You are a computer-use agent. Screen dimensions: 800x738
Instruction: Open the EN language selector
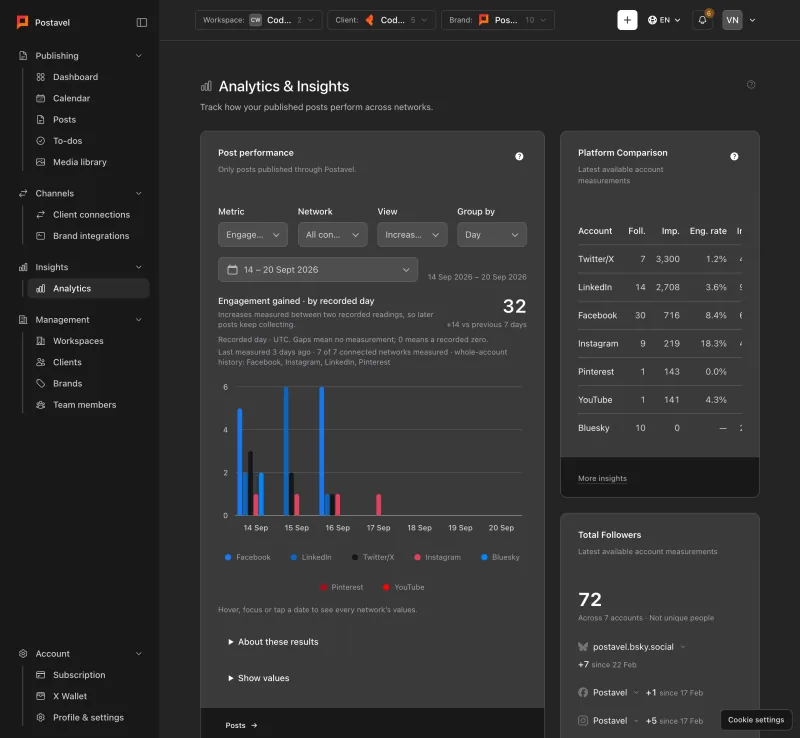coord(664,20)
